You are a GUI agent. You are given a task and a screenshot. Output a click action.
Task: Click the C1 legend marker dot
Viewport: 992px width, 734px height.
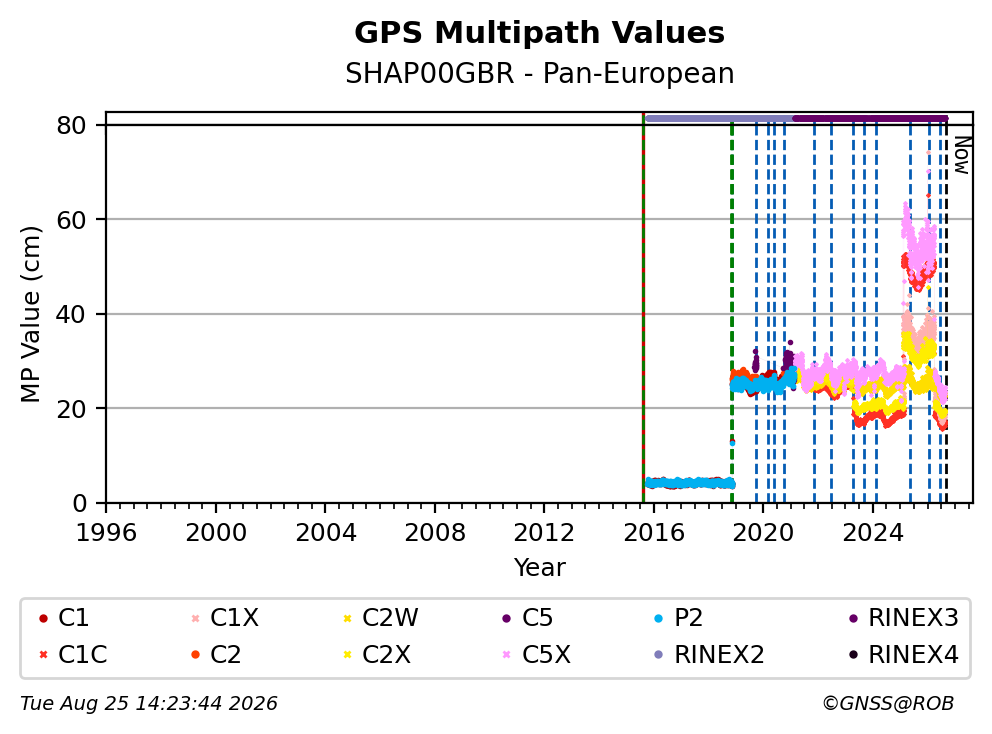click(x=43, y=618)
